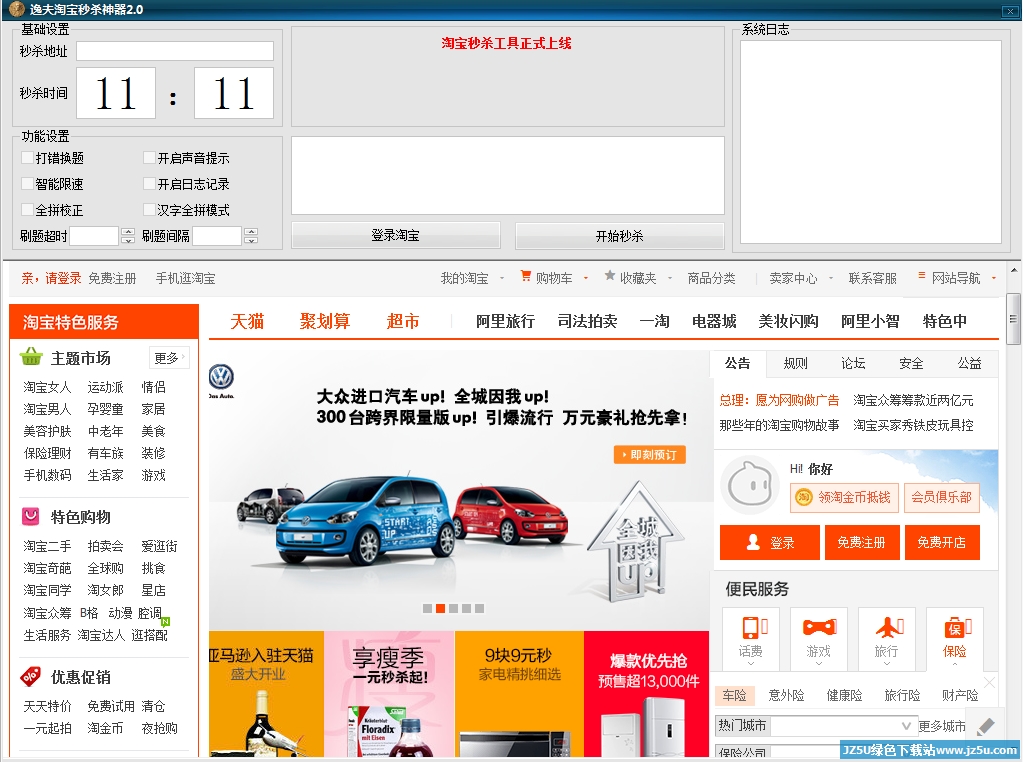Click the 秒杀地址 input field
The height and width of the screenshot is (762, 1023).
point(175,51)
